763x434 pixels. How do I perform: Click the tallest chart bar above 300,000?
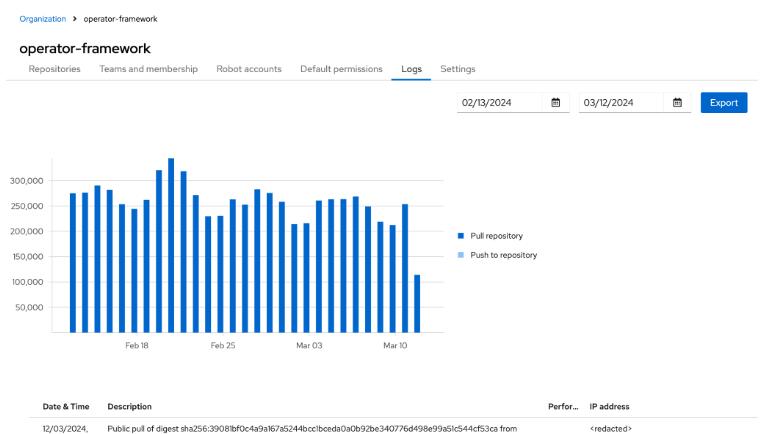tap(171, 245)
